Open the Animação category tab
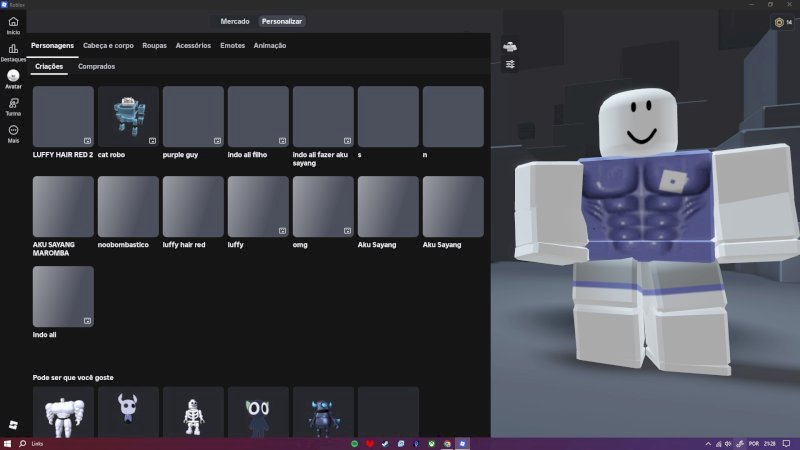Screen dimensions: 800x450 (x=270, y=45)
